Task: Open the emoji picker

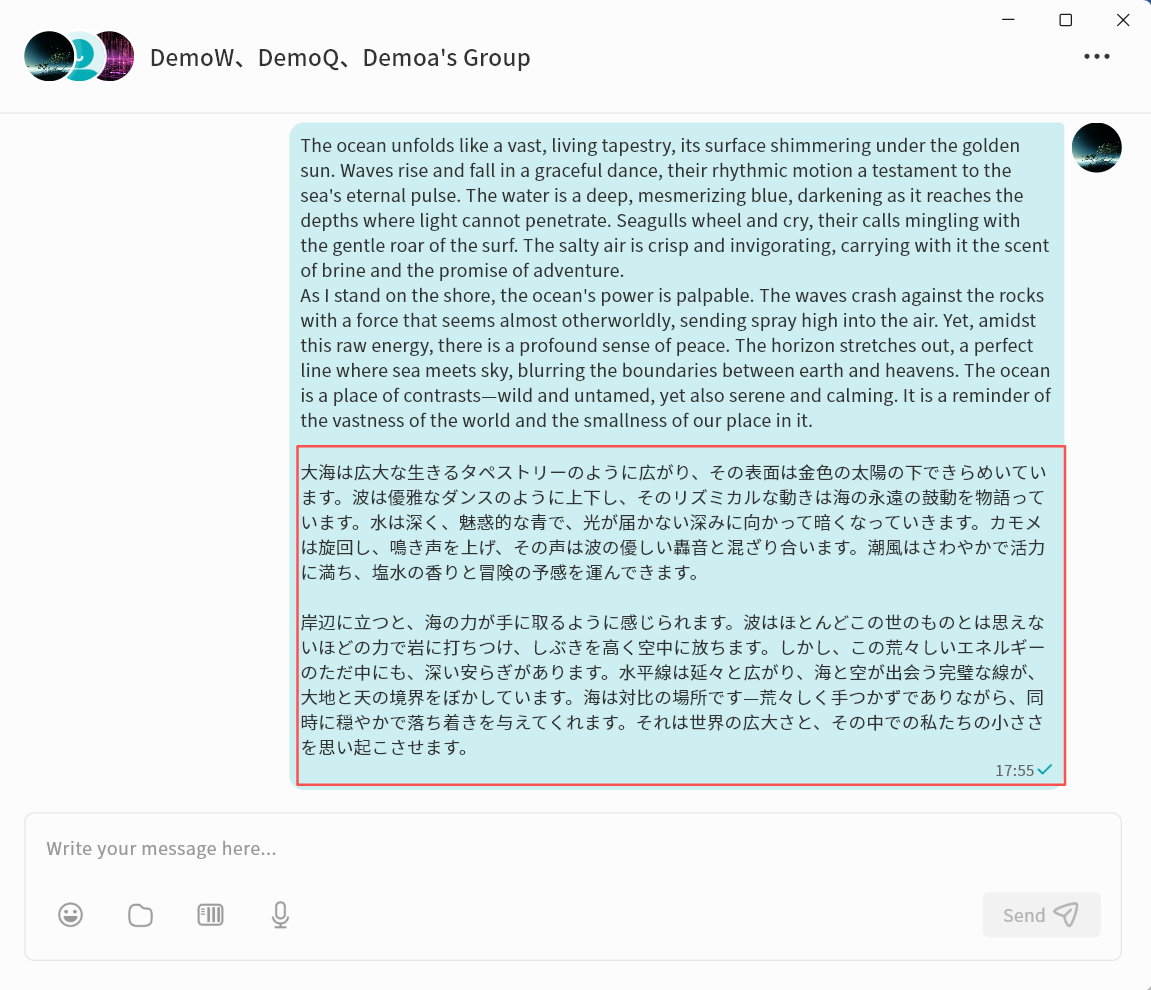Action: (x=70, y=914)
